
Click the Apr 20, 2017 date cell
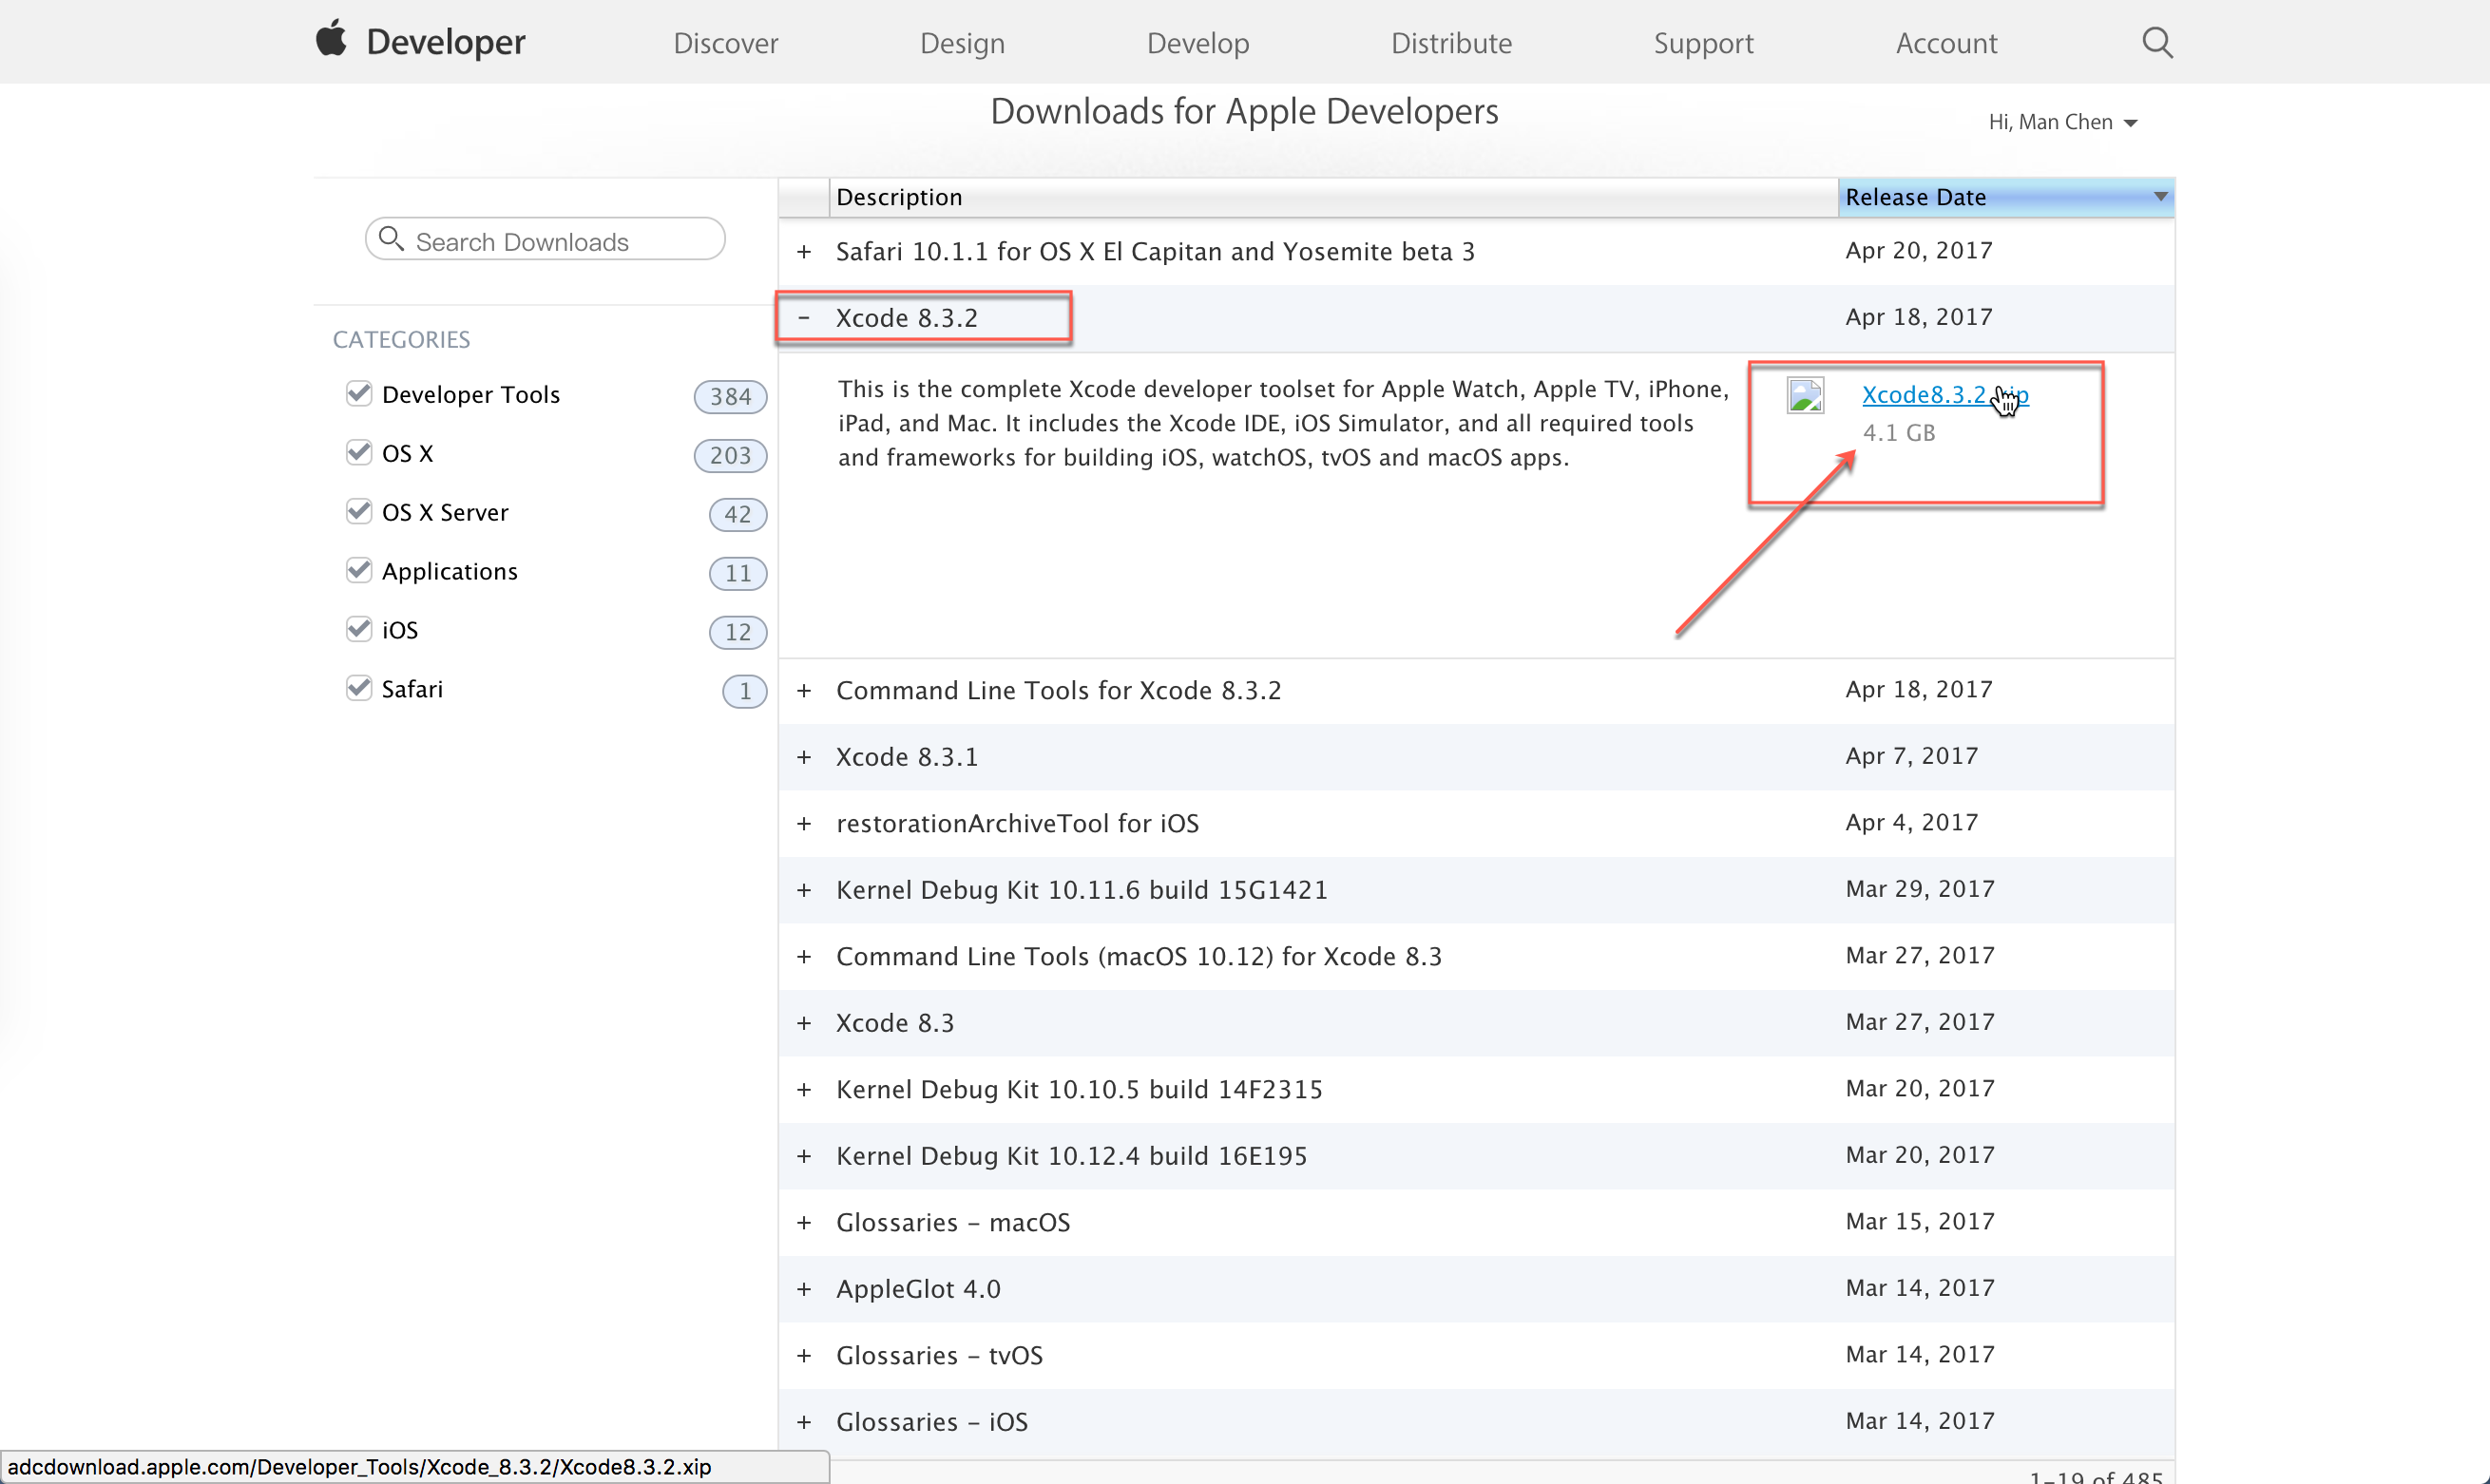point(1918,251)
